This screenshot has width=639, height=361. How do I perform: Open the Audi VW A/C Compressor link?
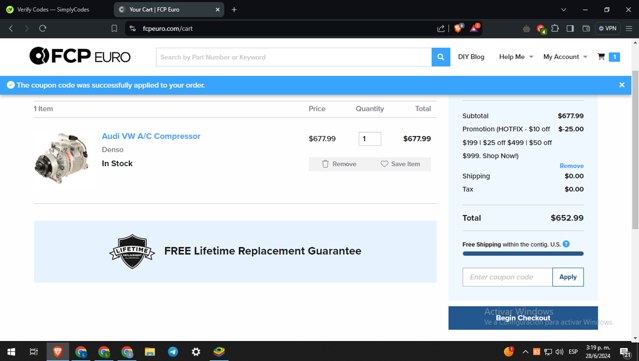(x=151, y=136)
